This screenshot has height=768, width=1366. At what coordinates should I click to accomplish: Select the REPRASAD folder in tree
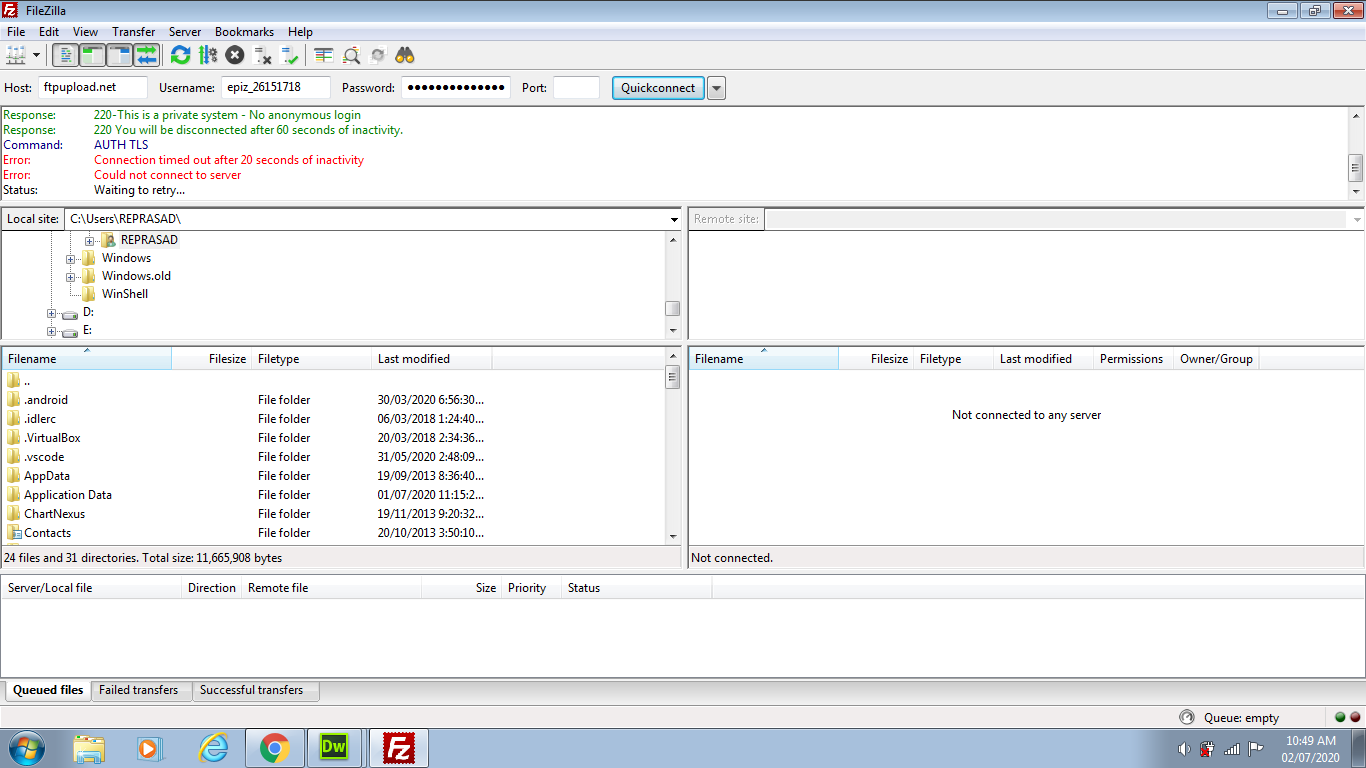[149, 240]
